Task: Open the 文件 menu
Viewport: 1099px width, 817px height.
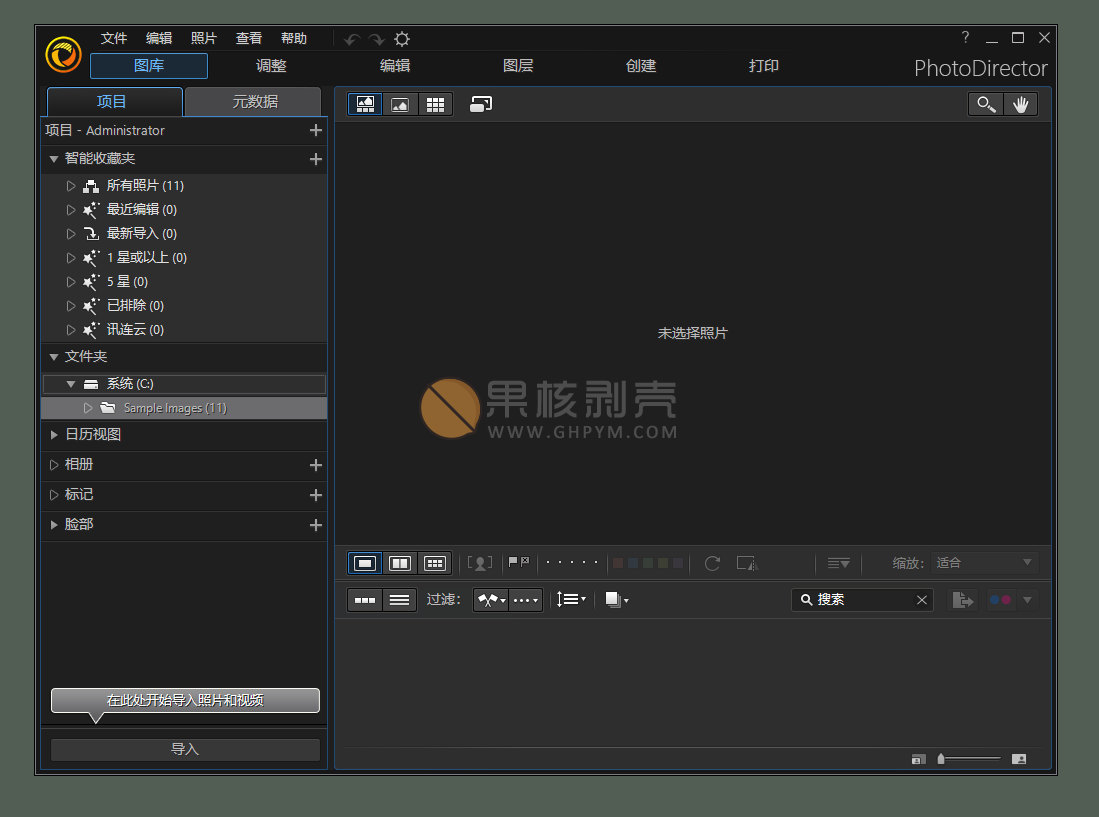Action: click(114, 39)
